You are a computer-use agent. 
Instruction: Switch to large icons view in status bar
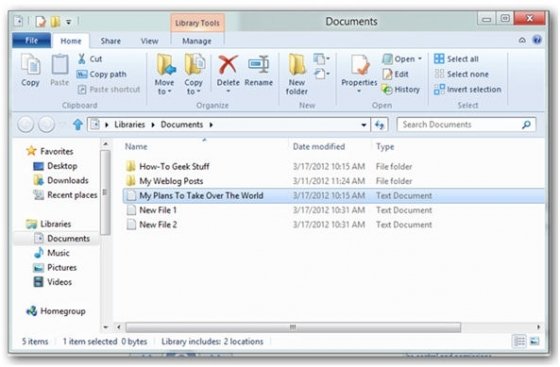535,341
